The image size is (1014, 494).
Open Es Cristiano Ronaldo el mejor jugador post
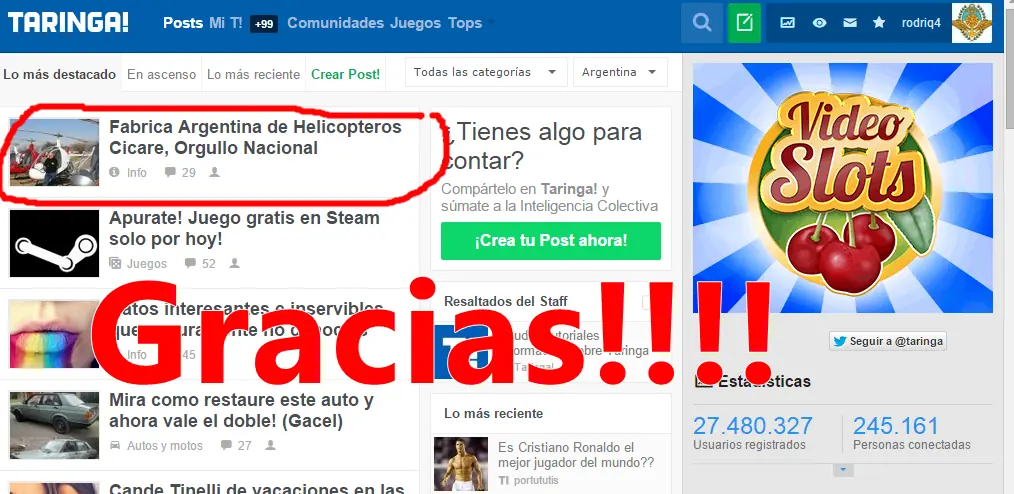[576, 455]
